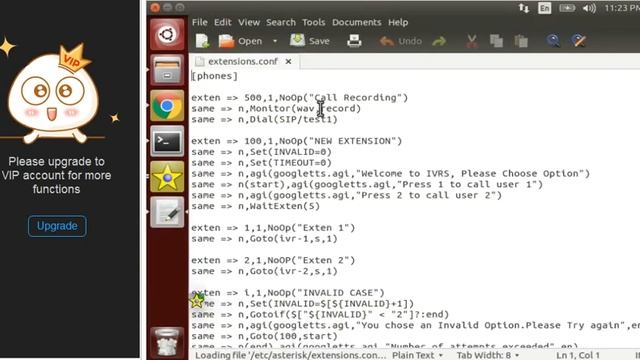Redo using the green arrow icon
The image size is (640, 360).
pyautogui.click(x=439, y=41)
